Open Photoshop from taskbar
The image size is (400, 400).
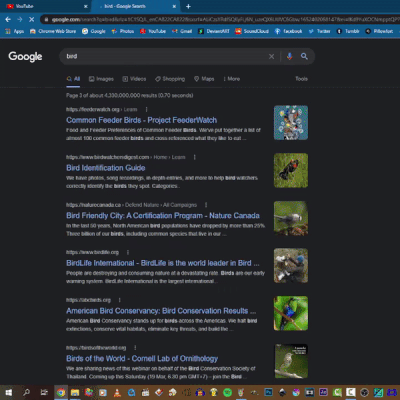268,392
